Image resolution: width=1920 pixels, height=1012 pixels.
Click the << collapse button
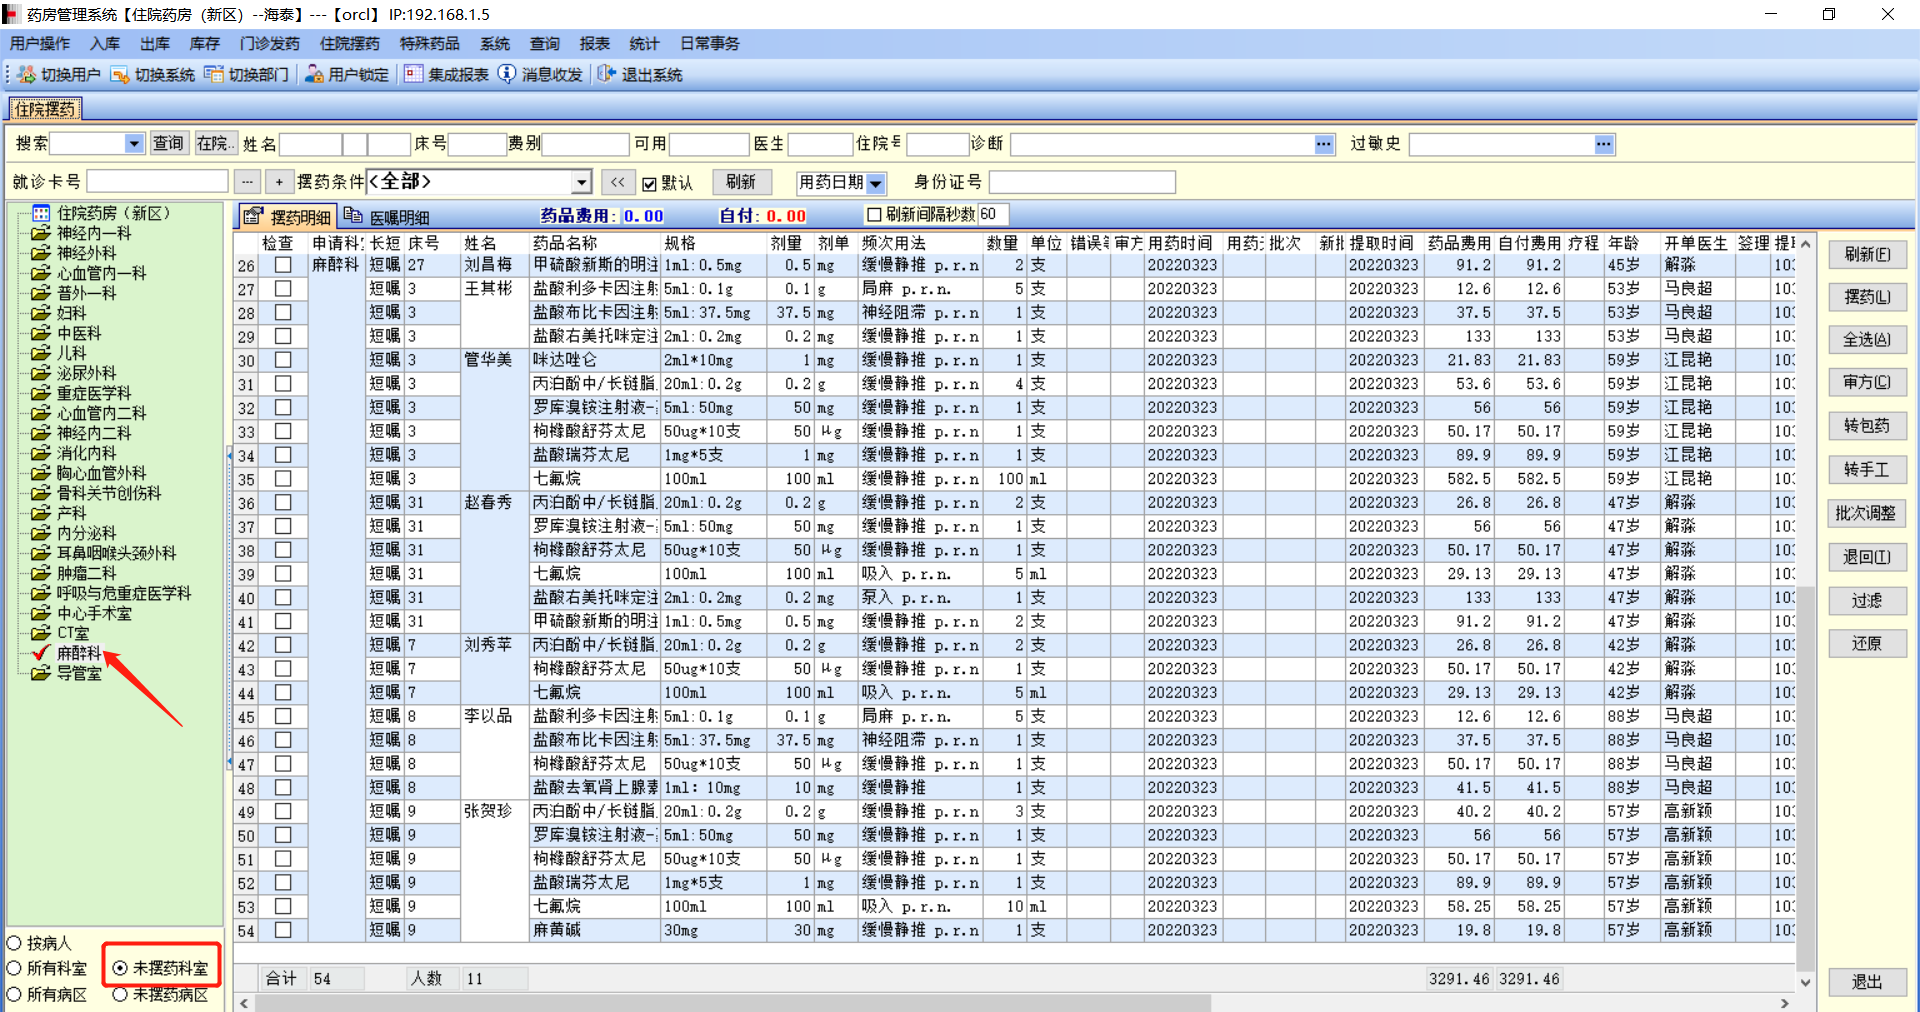click(x=618, y=182)
